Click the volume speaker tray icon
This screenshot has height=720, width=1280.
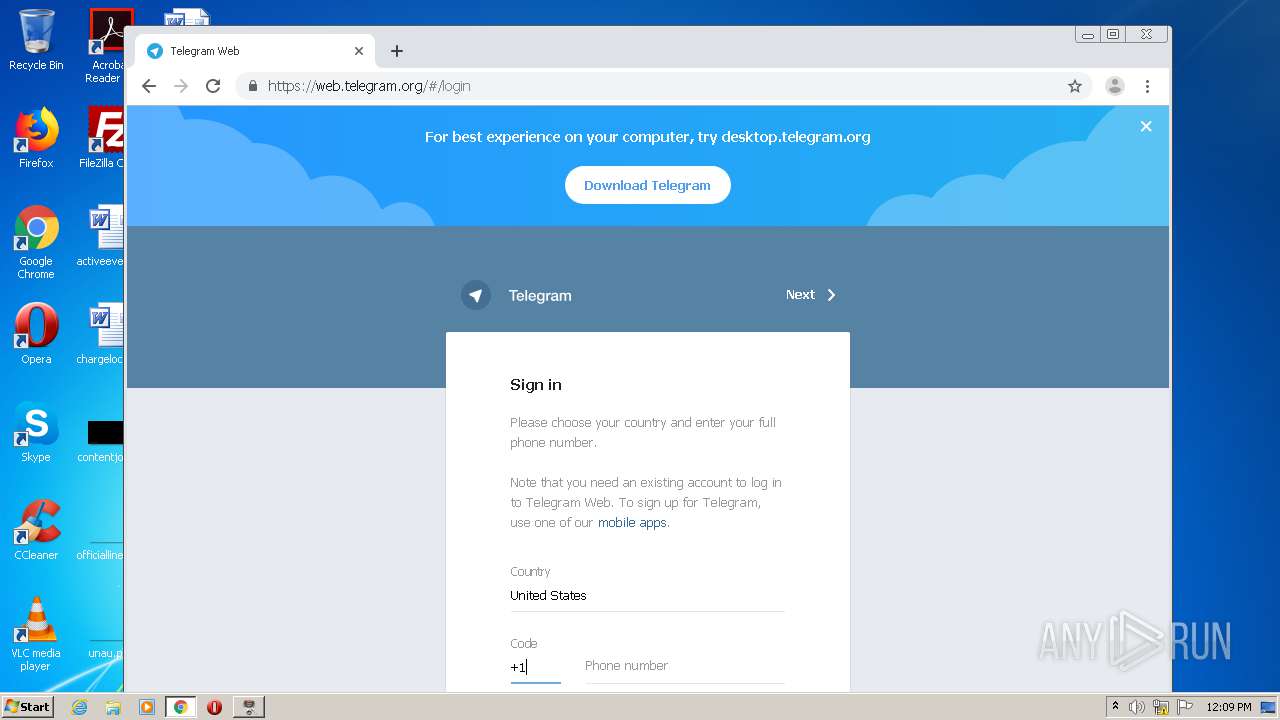click(1137, 707)
